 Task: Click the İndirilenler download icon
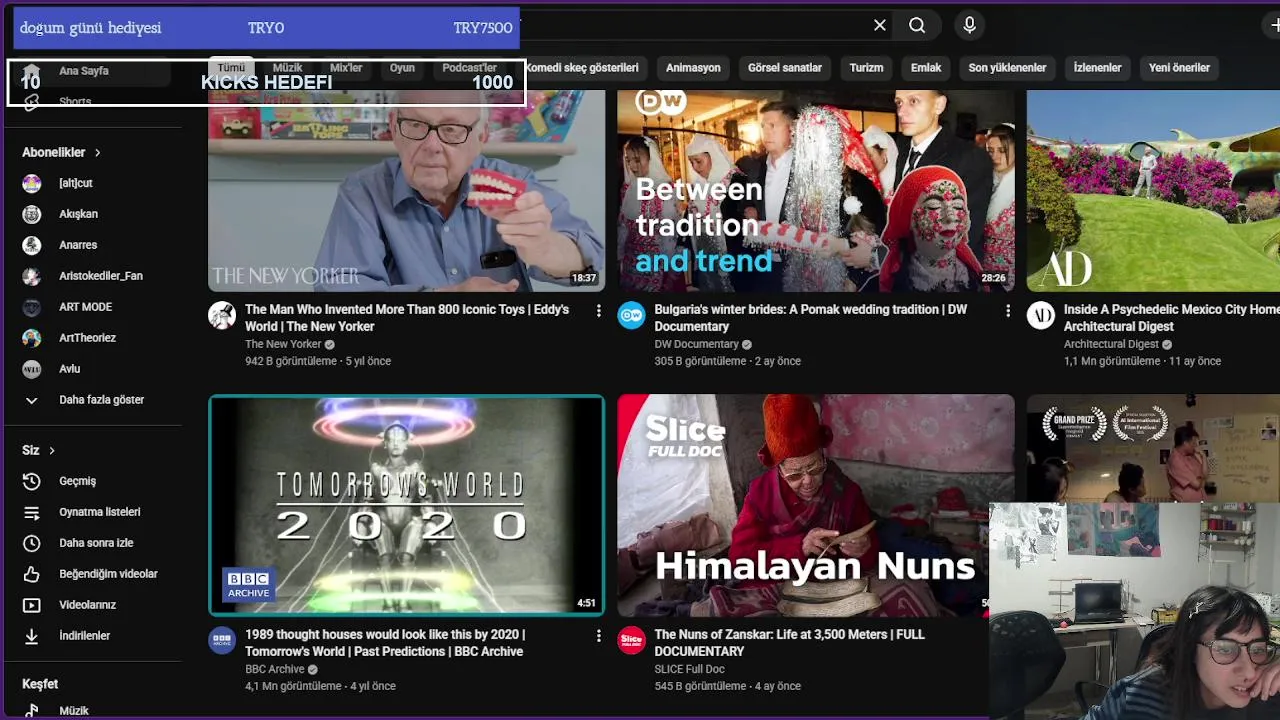32,636
